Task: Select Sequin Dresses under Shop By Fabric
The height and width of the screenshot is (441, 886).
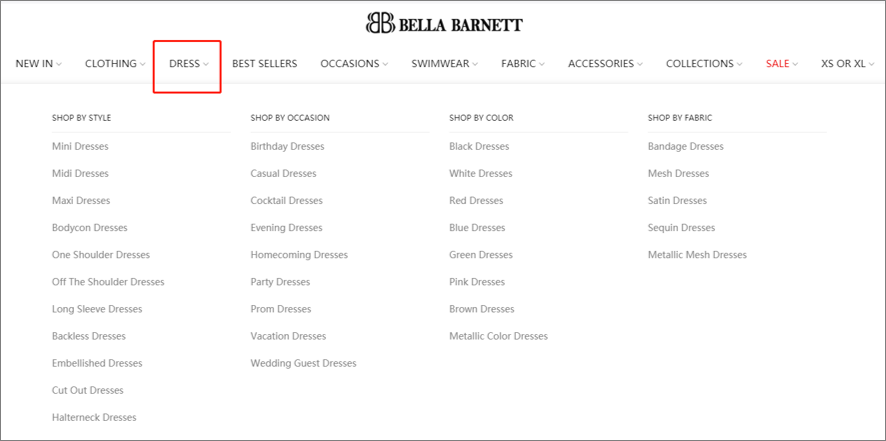Action: 681,228
